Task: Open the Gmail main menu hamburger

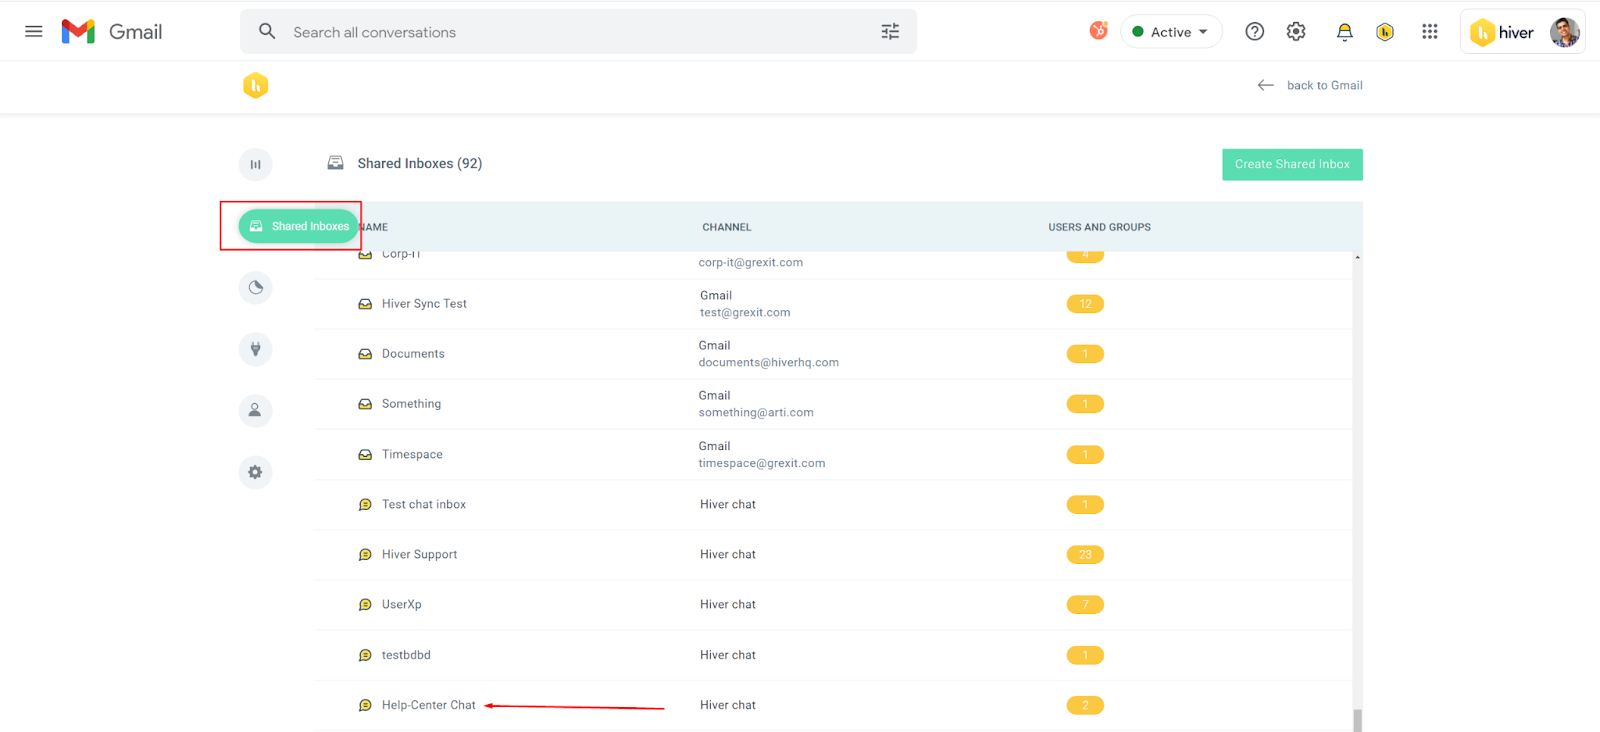Action: [x=33, y=31]
